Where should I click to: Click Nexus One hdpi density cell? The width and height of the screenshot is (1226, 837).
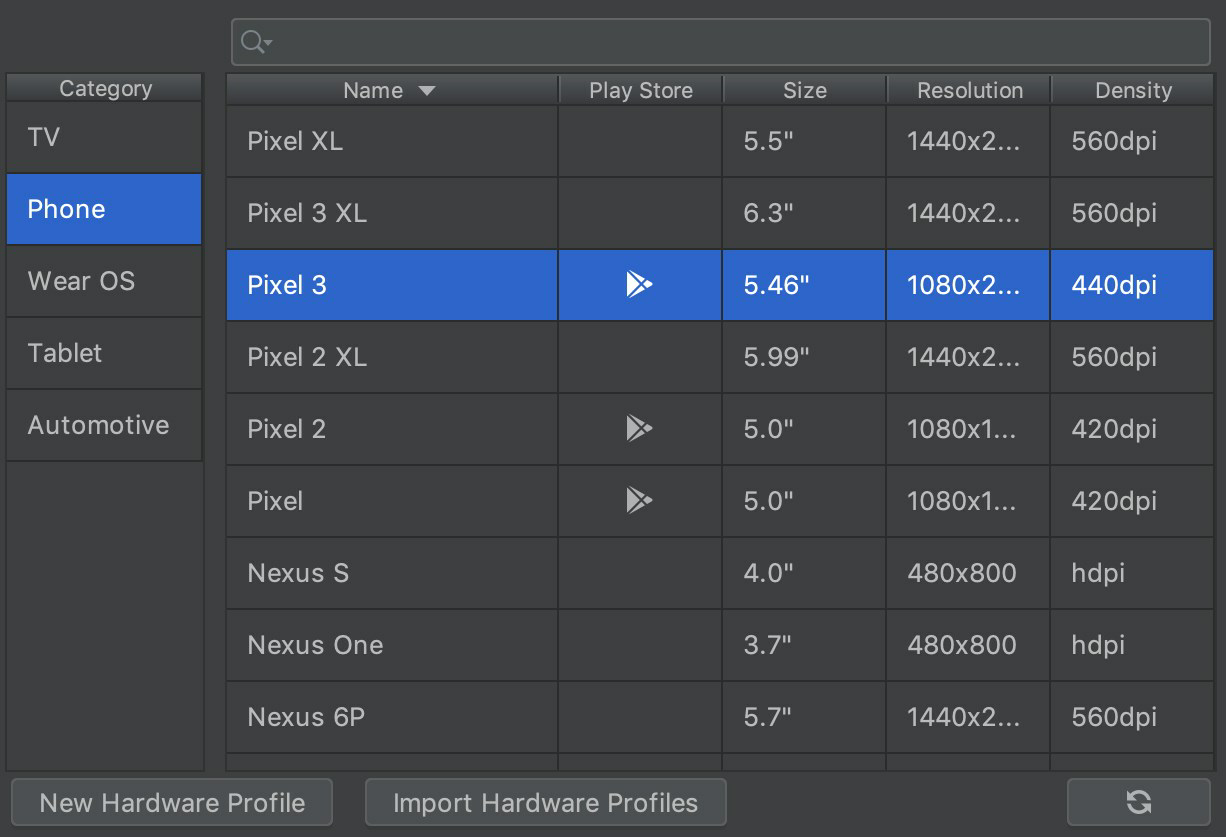point(1132,645)
